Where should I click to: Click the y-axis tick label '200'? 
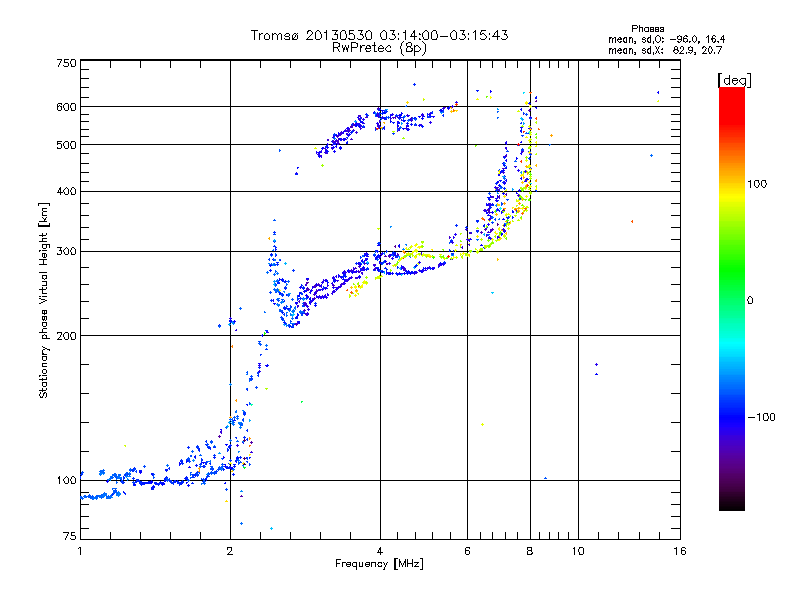click(66, 336)
